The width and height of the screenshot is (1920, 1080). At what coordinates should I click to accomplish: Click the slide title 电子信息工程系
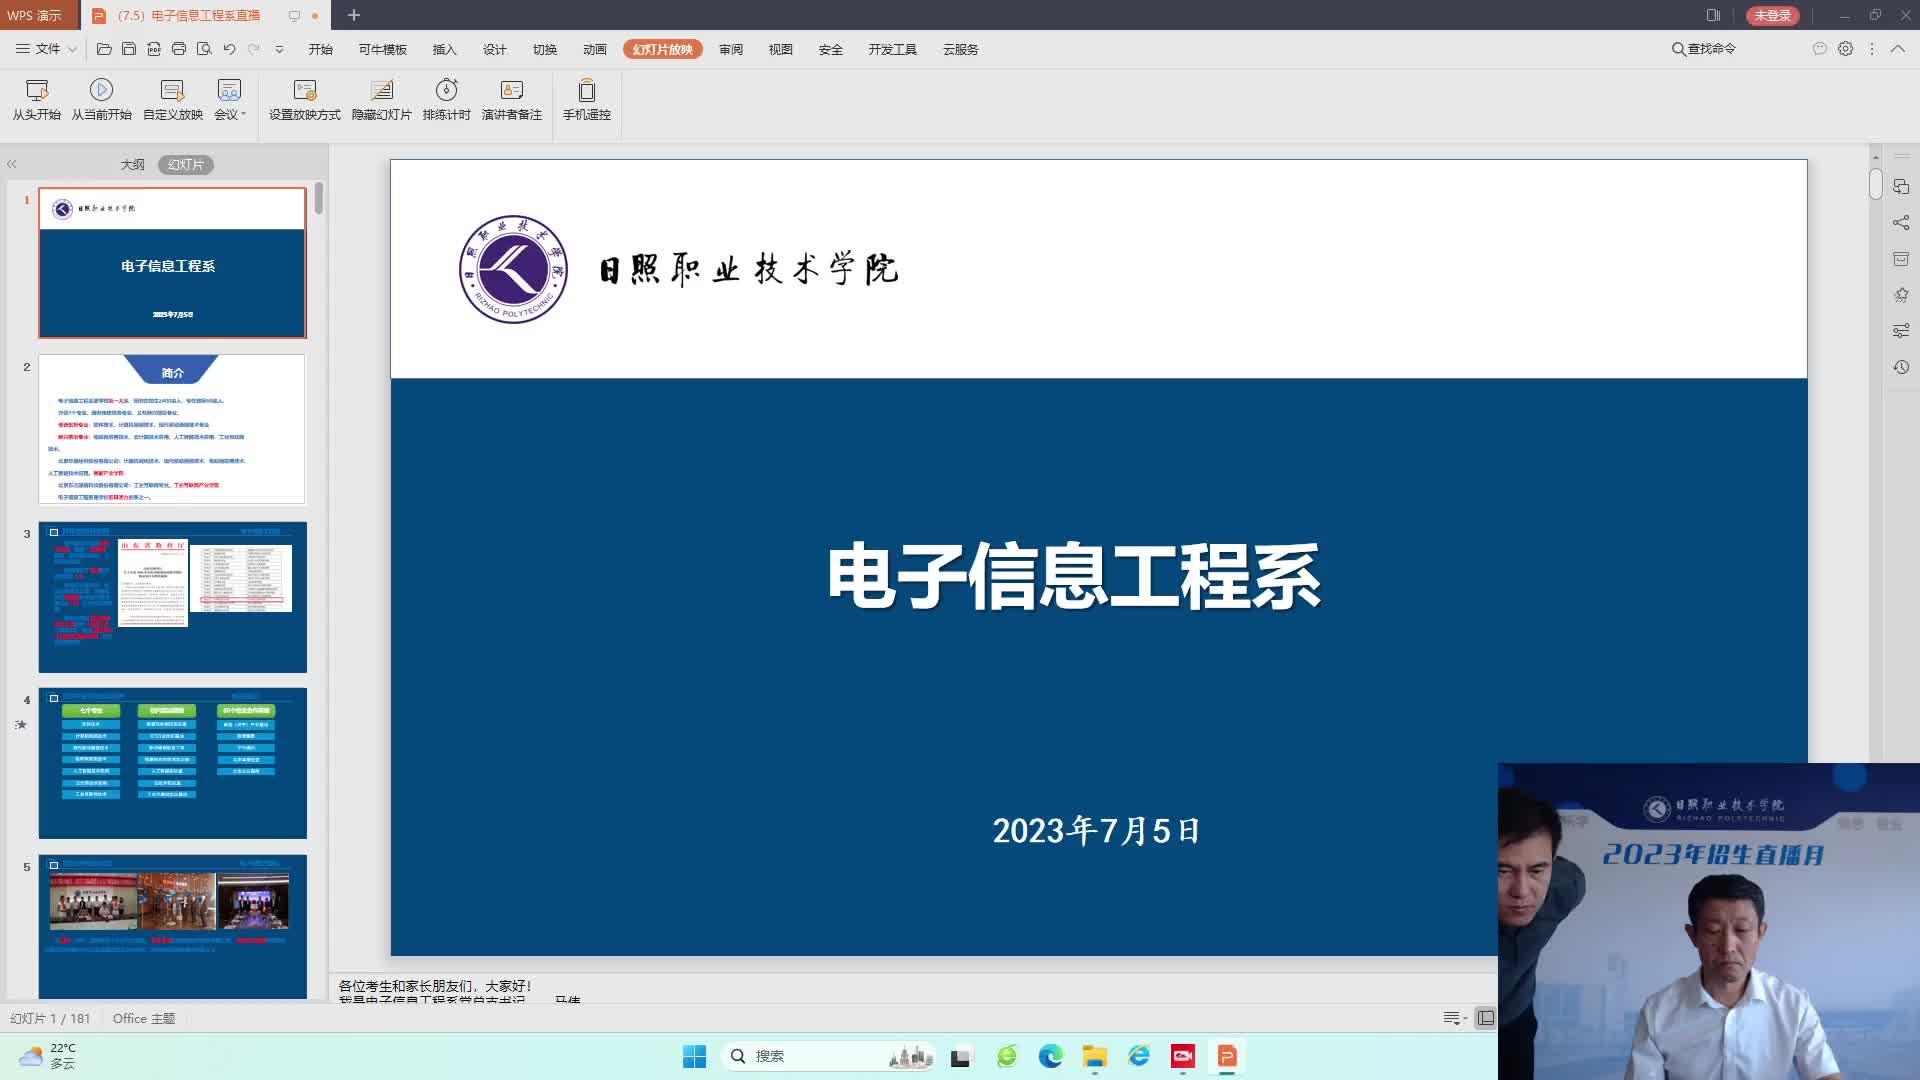pos(1075,577)
